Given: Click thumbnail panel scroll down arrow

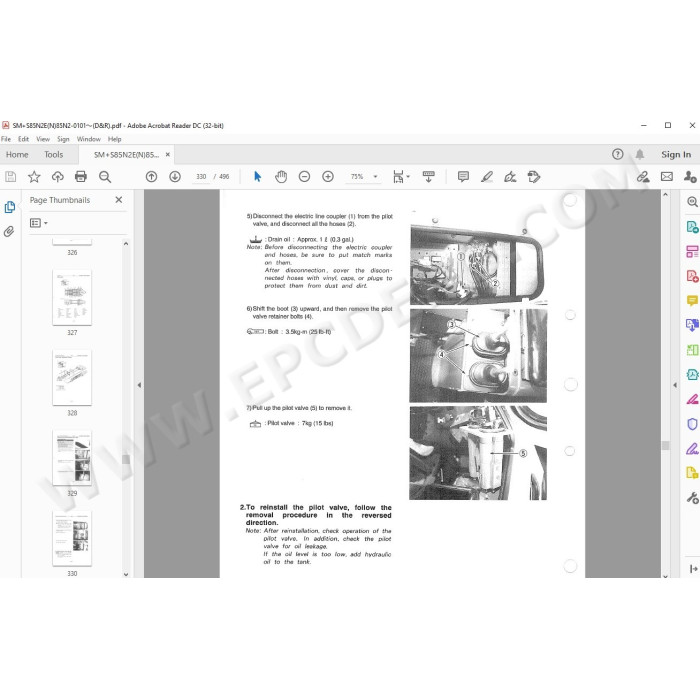Looking at the screenshot, I should point(126,575).
